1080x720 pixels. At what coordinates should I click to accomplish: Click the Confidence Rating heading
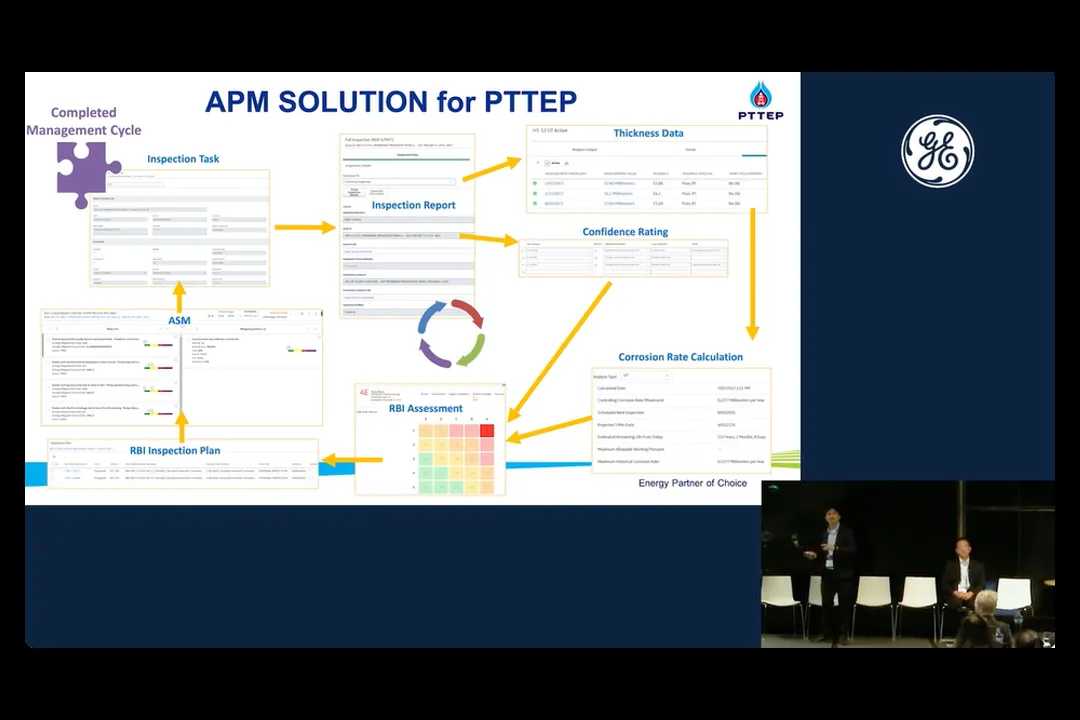point(625,232)
